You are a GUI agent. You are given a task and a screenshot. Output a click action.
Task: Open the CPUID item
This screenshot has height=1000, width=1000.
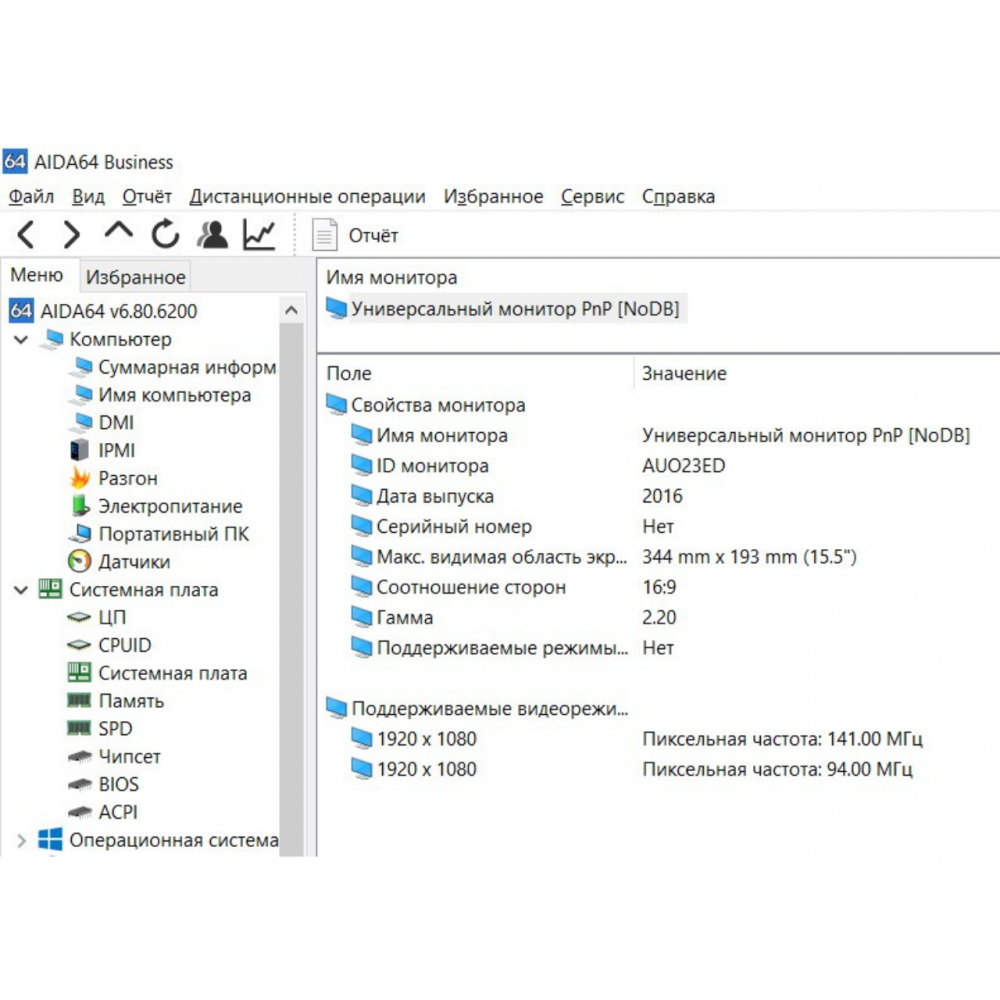109,645
